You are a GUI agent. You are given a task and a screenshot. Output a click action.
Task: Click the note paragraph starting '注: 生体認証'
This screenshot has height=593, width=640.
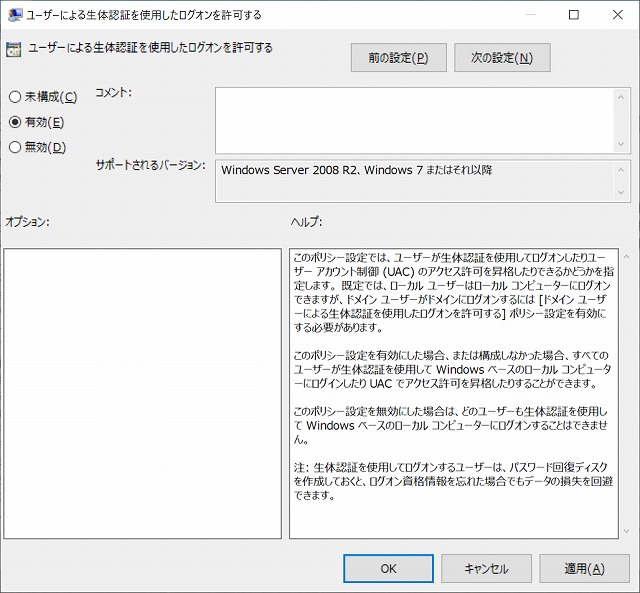(453, 481)
